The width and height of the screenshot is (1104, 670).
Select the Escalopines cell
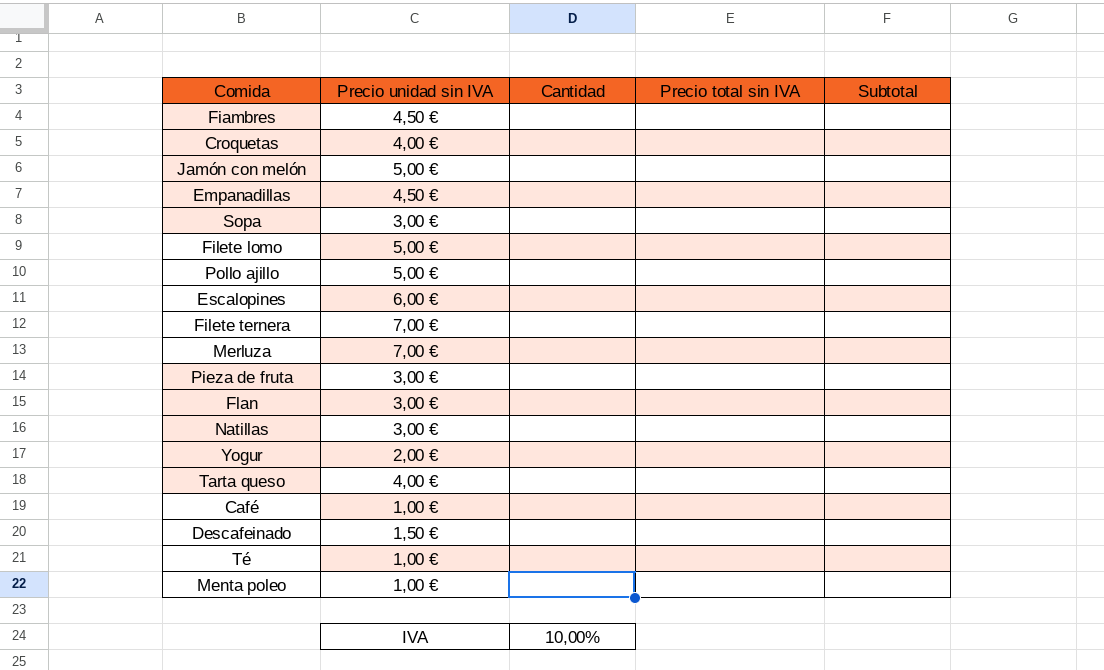point(242,299)
